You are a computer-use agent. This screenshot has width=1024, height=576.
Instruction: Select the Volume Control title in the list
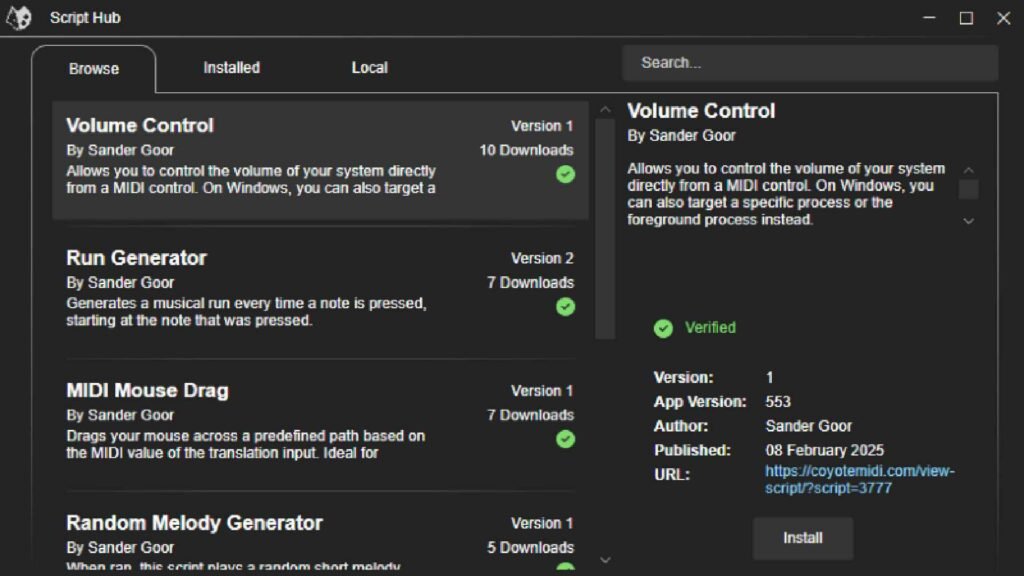(140, 125)
